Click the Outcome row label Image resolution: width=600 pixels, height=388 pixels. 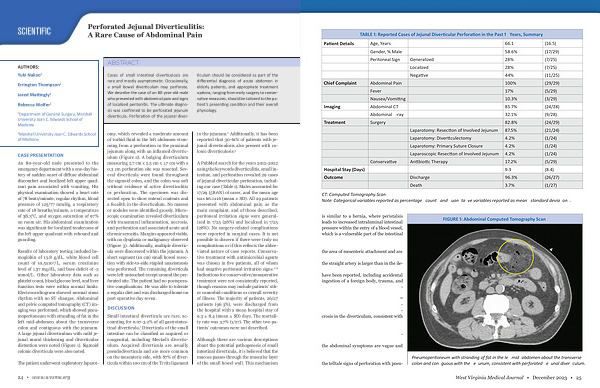(x=333, y=178)
